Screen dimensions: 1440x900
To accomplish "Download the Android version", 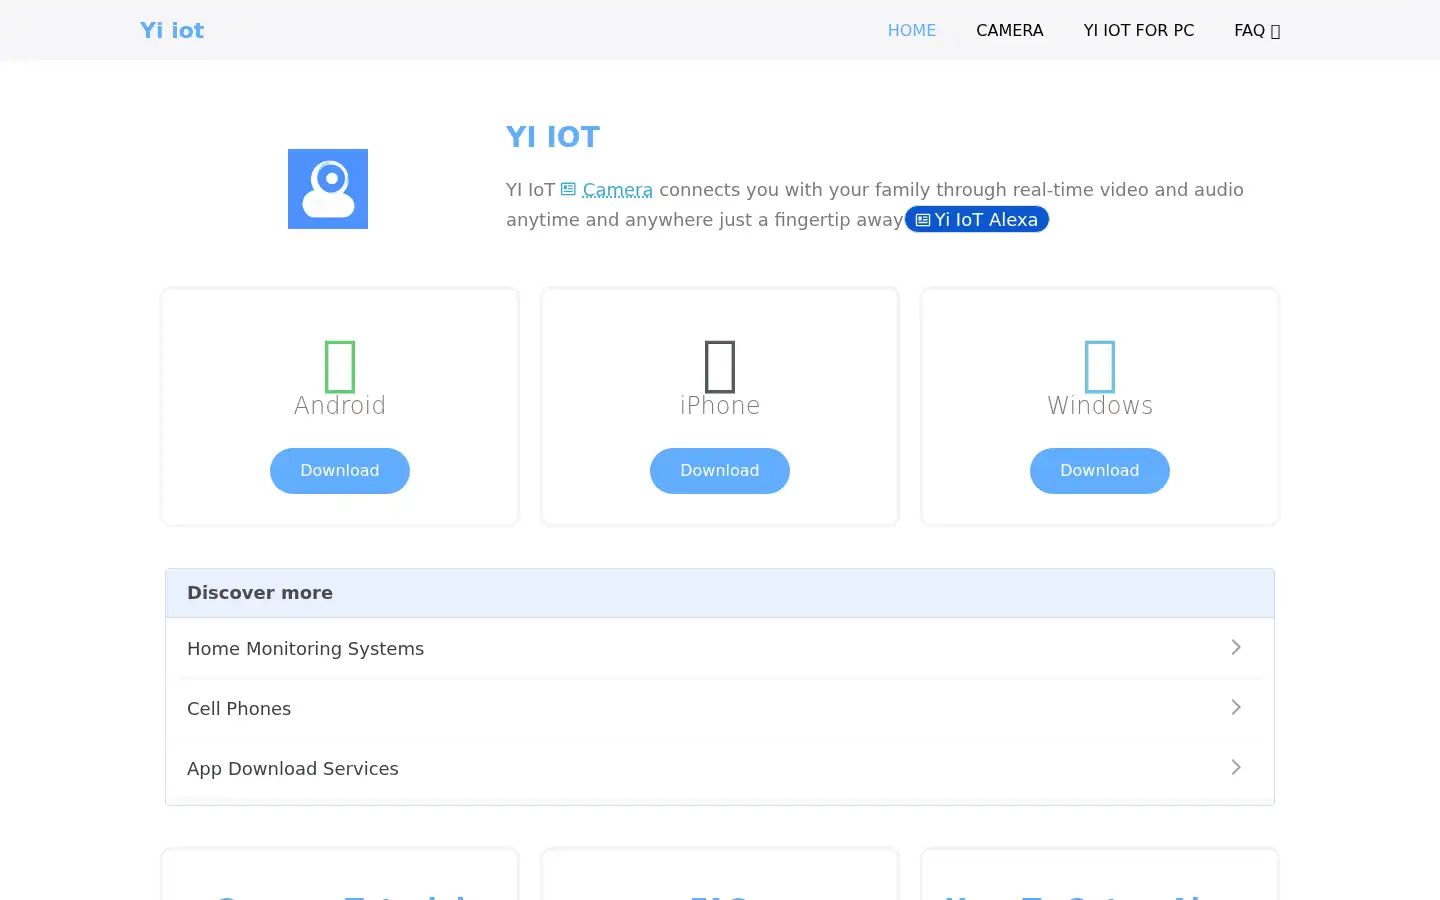I will 340,471.
